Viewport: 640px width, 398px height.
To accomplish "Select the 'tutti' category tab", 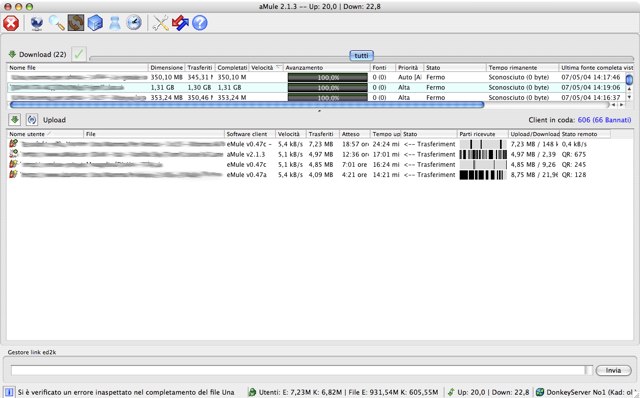I will click(x=361, y=56).
